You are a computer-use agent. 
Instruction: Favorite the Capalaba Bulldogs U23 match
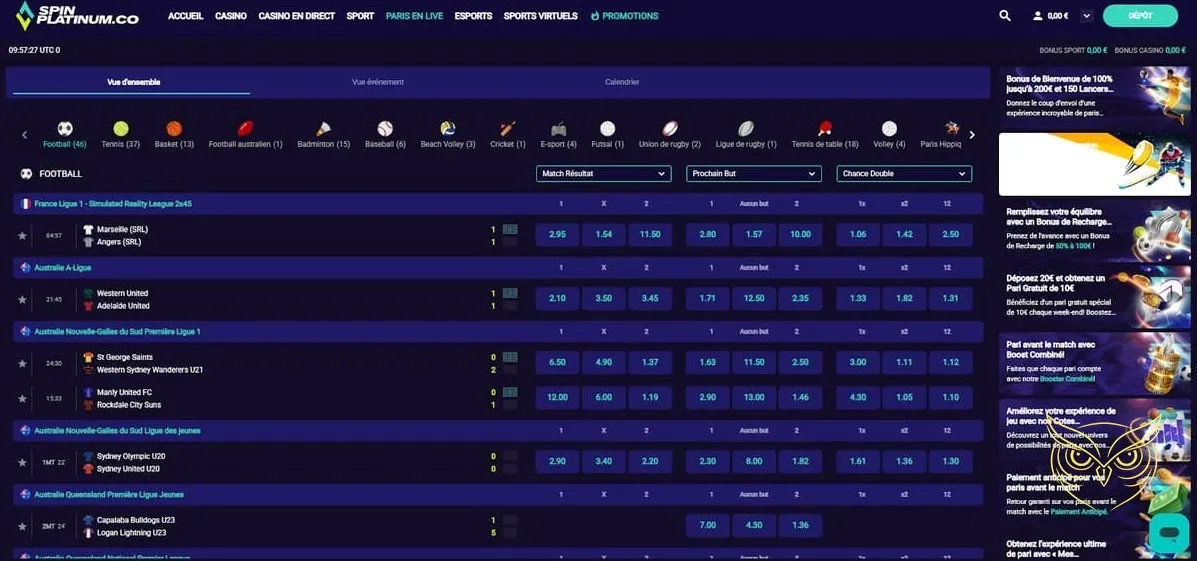(22, 526)
